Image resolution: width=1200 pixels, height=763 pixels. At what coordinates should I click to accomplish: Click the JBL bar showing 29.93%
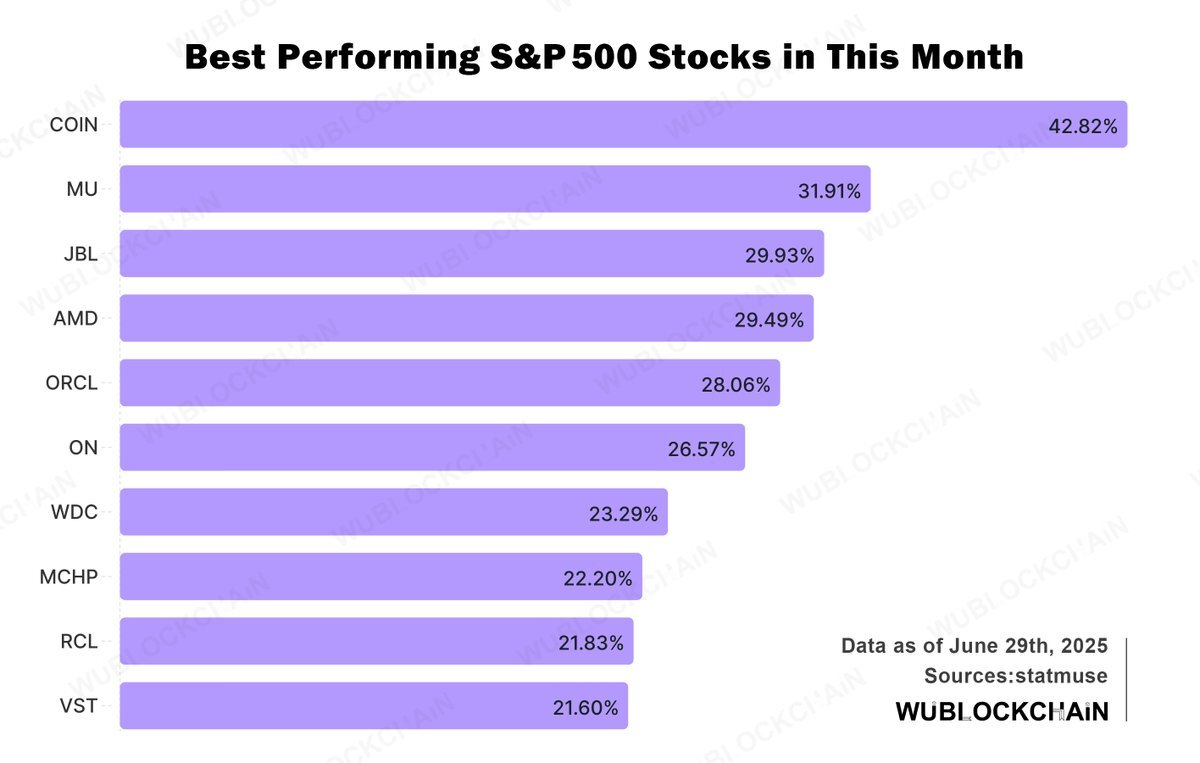(472, 253)
